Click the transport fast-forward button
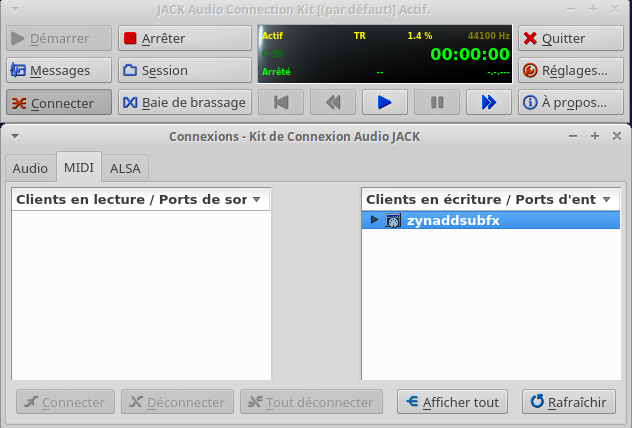632x428 pixels. click(x=489, y=102)
